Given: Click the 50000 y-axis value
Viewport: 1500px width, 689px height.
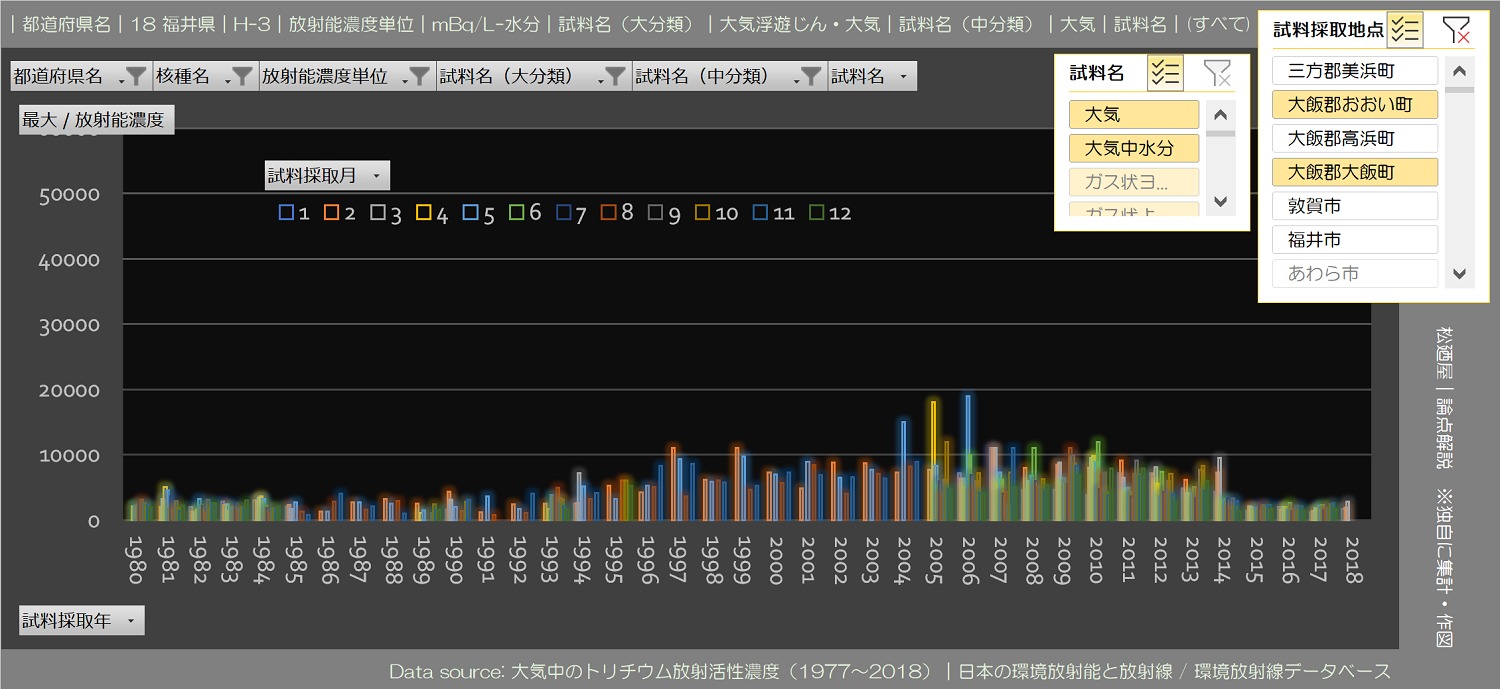Looking at the screenshot, I should click(x=69, y=195).
